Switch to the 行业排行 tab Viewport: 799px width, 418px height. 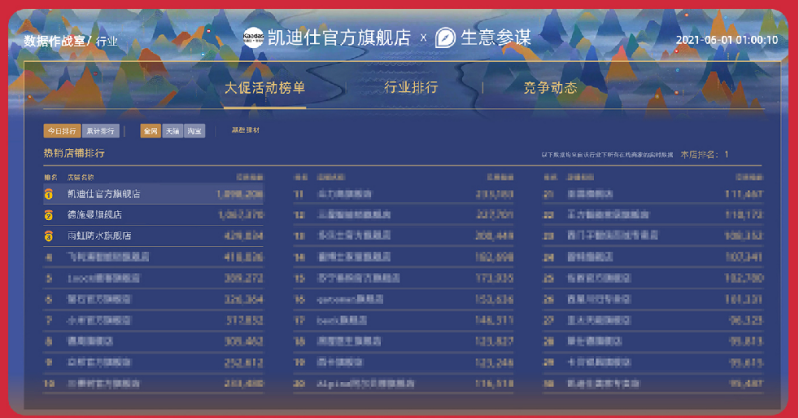[x=411, y=88]
